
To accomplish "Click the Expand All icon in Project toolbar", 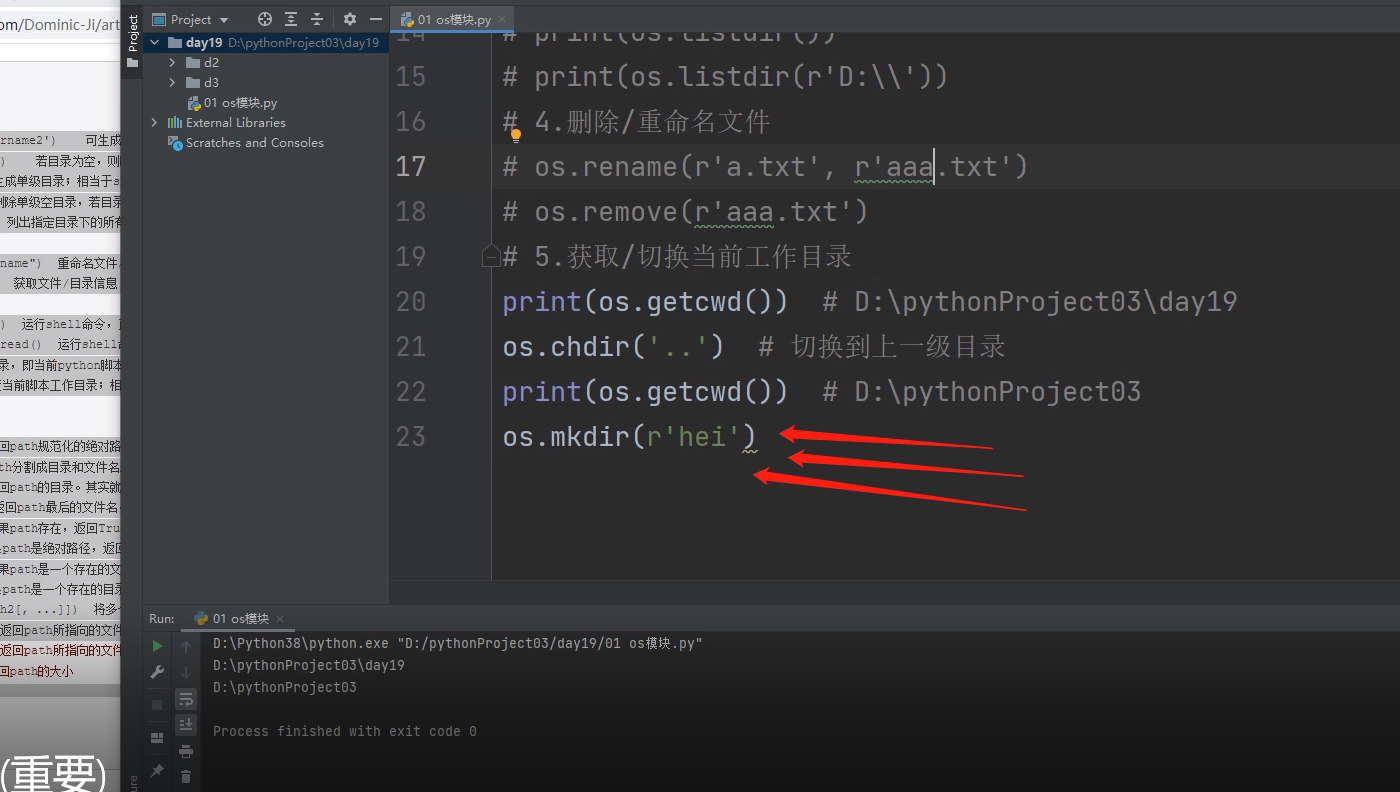I will (291, 19).
